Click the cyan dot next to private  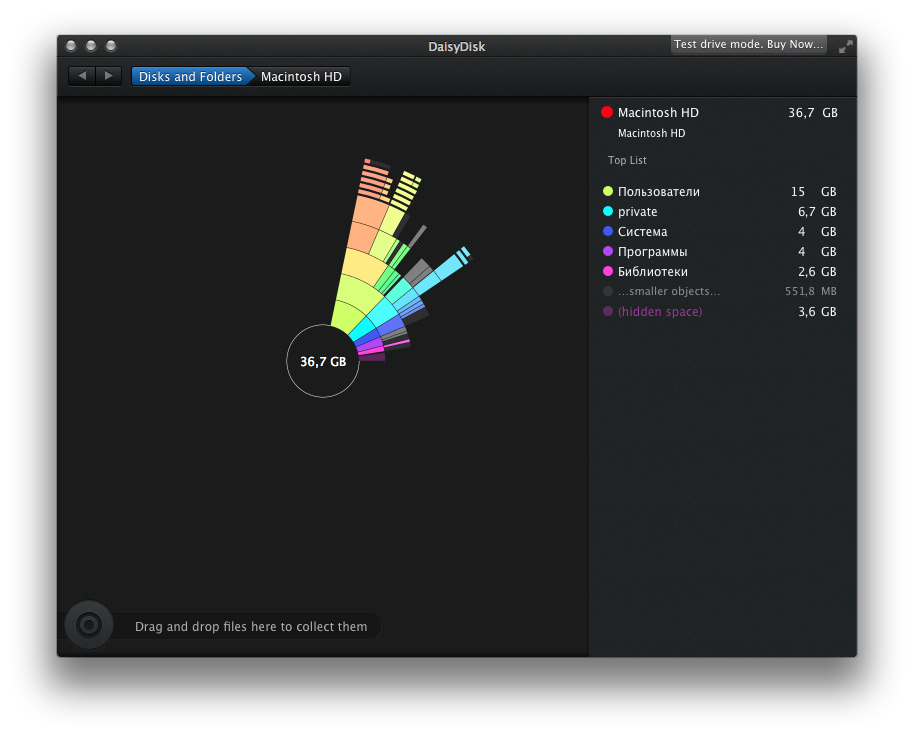(608, 212)
